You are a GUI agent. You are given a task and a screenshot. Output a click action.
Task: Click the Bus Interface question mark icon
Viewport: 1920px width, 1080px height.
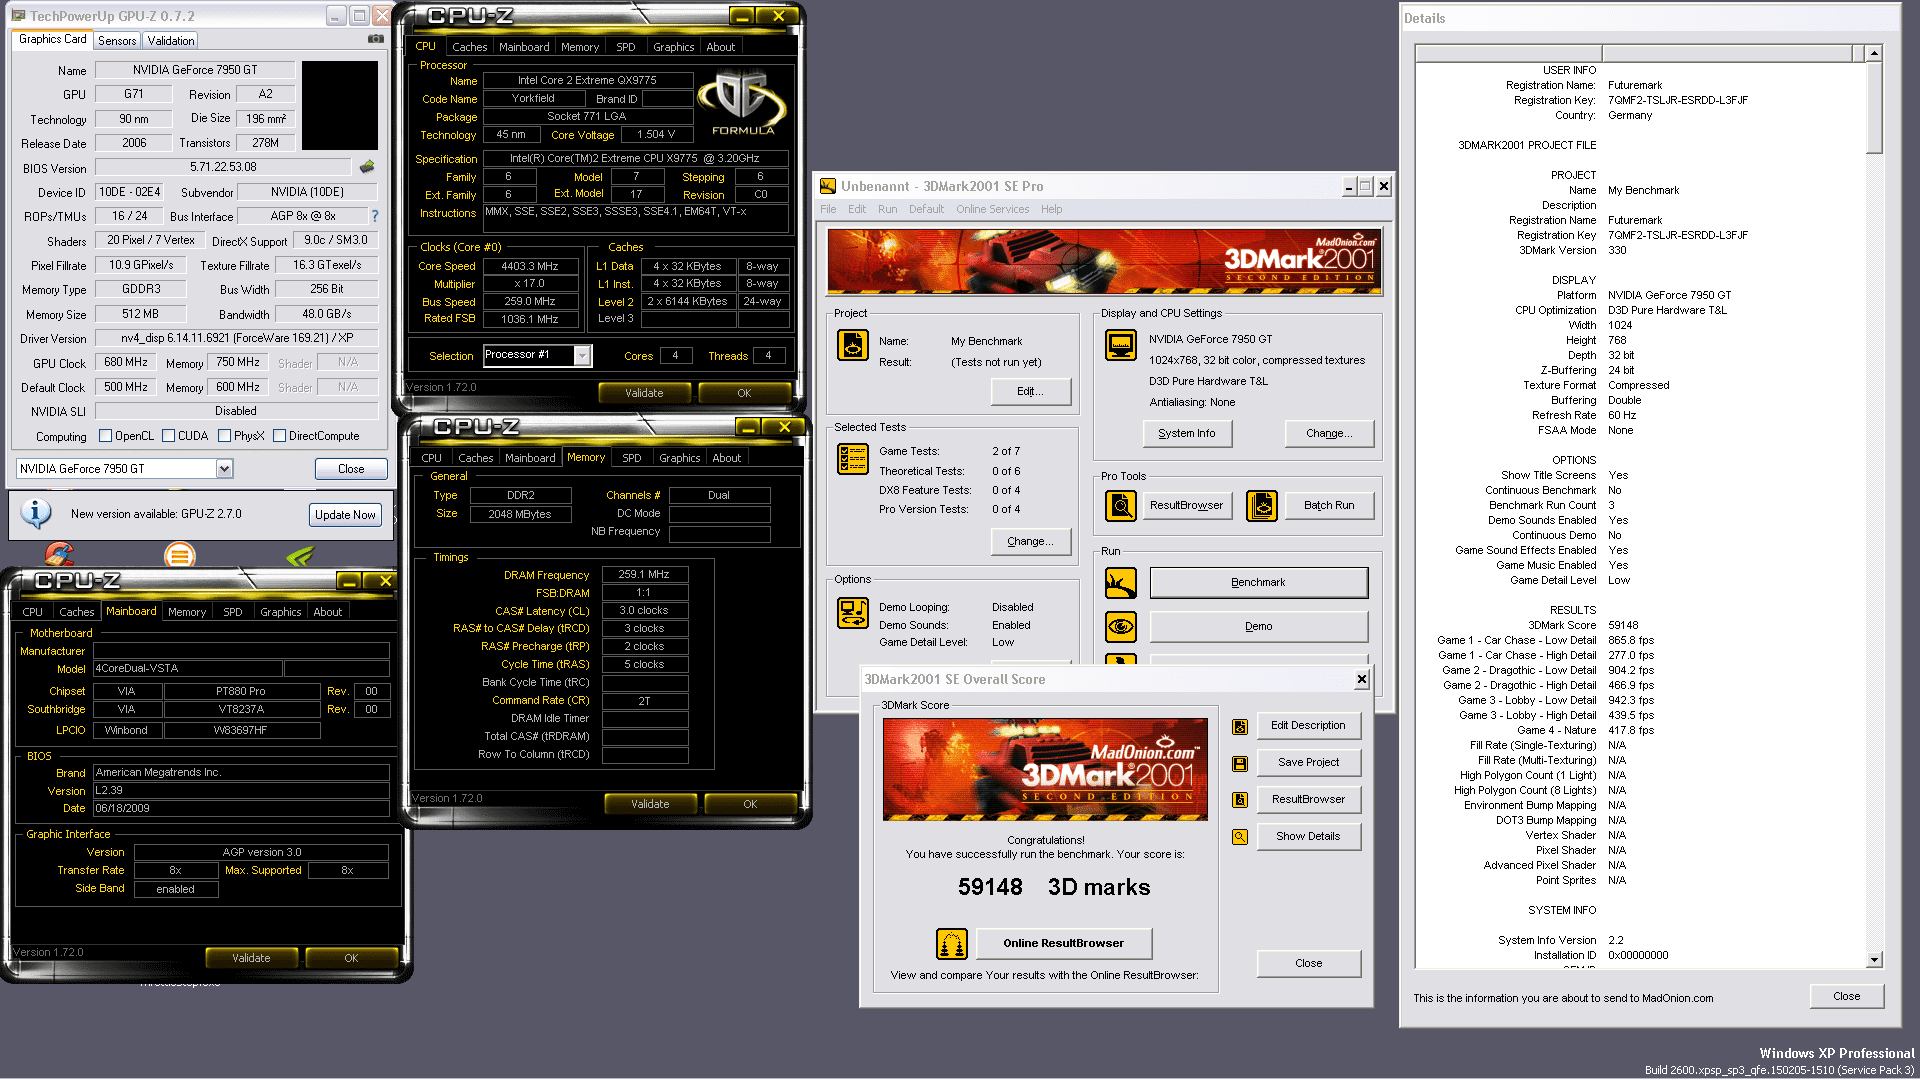click(x=375, y=216)
